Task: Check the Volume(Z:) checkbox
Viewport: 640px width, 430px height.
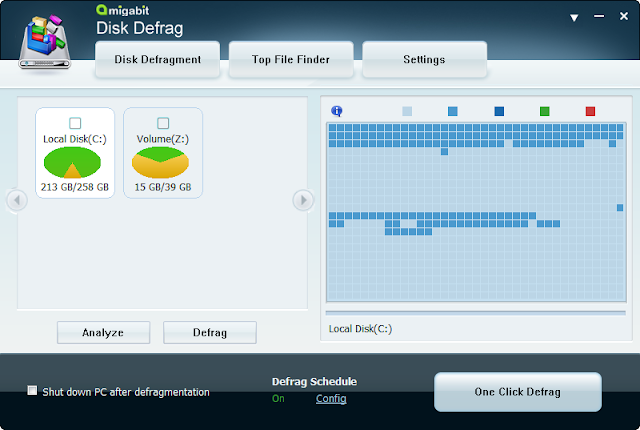Action: [x=163, y=123]
